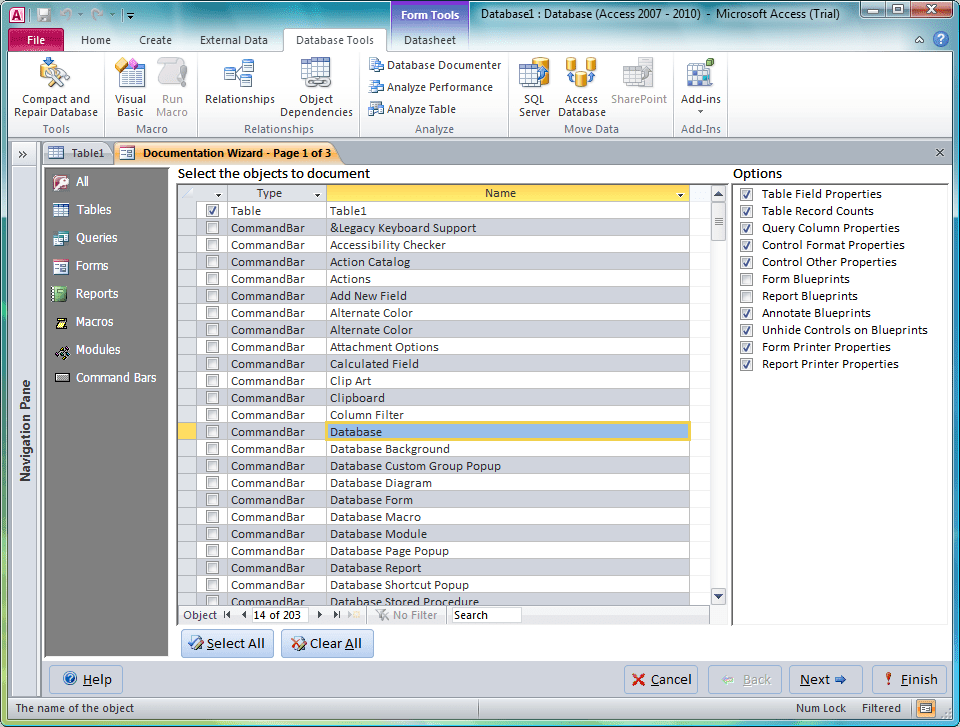Select the Clip Art name cell
960x727 pixels.
[508, 381]
